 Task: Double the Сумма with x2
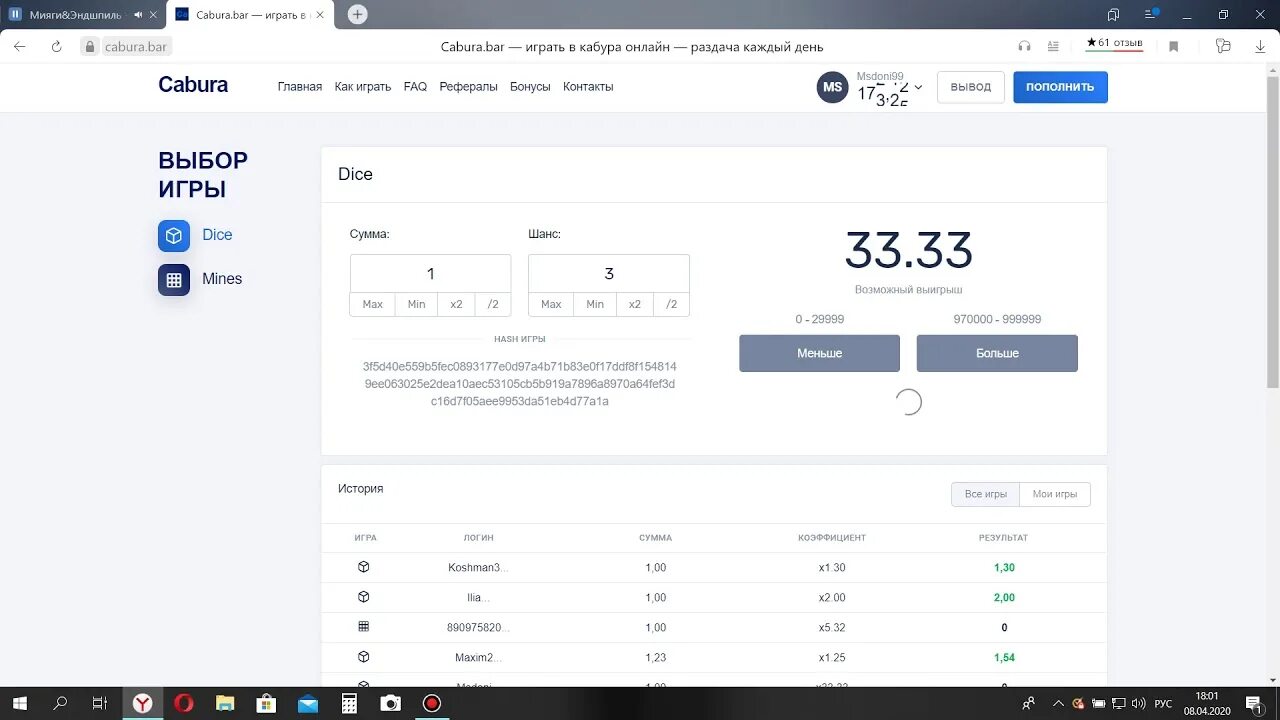(x=456, y=304)
